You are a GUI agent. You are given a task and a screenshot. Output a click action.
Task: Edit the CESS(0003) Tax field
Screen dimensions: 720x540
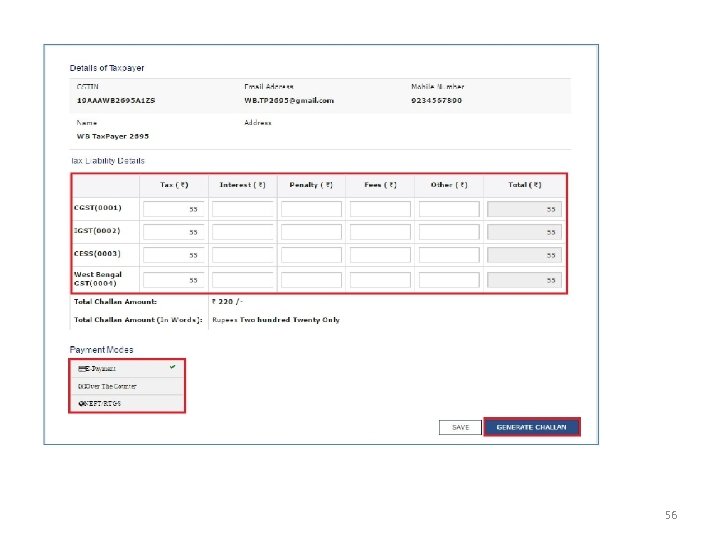click(173, 255)
